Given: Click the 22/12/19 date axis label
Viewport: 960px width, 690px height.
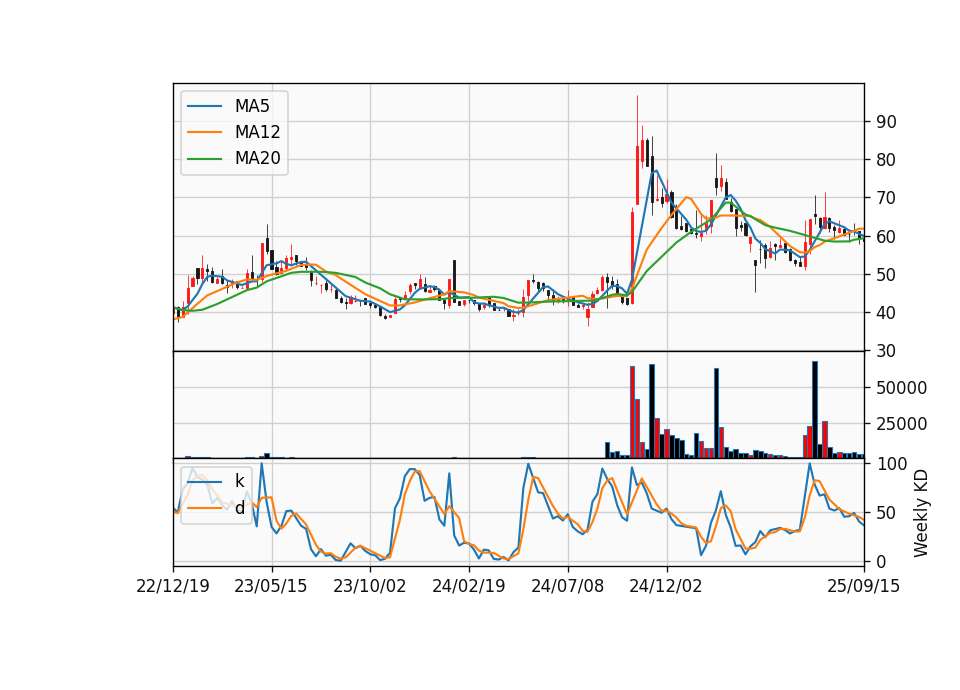Looking at the screenshot, I should point(173,586).
